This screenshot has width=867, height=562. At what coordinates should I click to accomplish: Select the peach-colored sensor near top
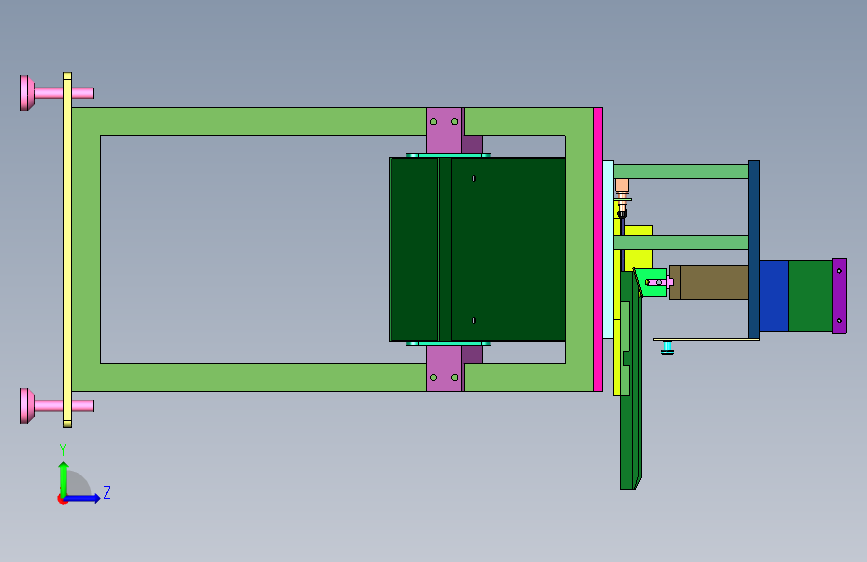(x=622, y=185)
